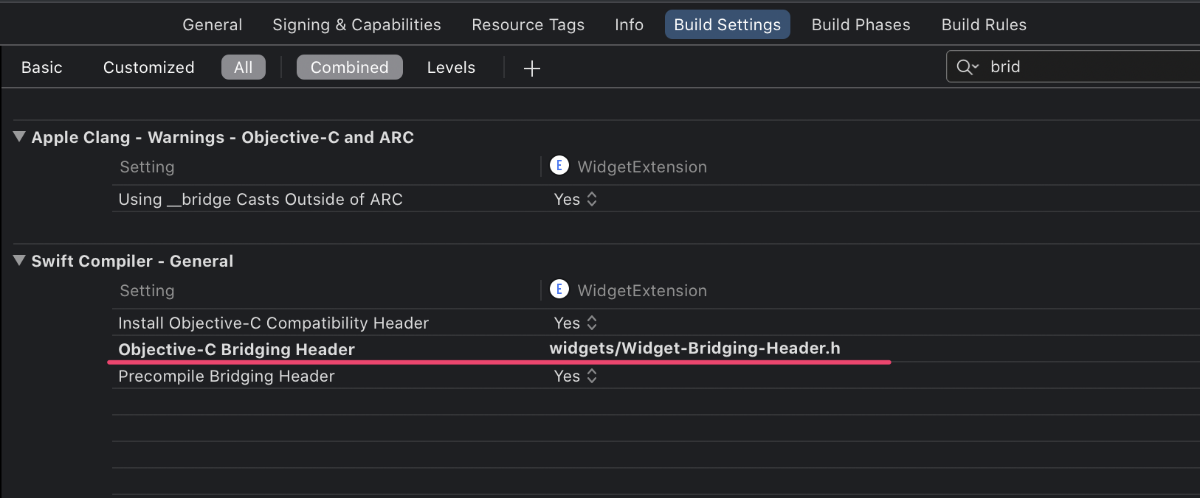Click the plus icon to add build setting
Screen dimensions: 1200x498
pos(532,68)
